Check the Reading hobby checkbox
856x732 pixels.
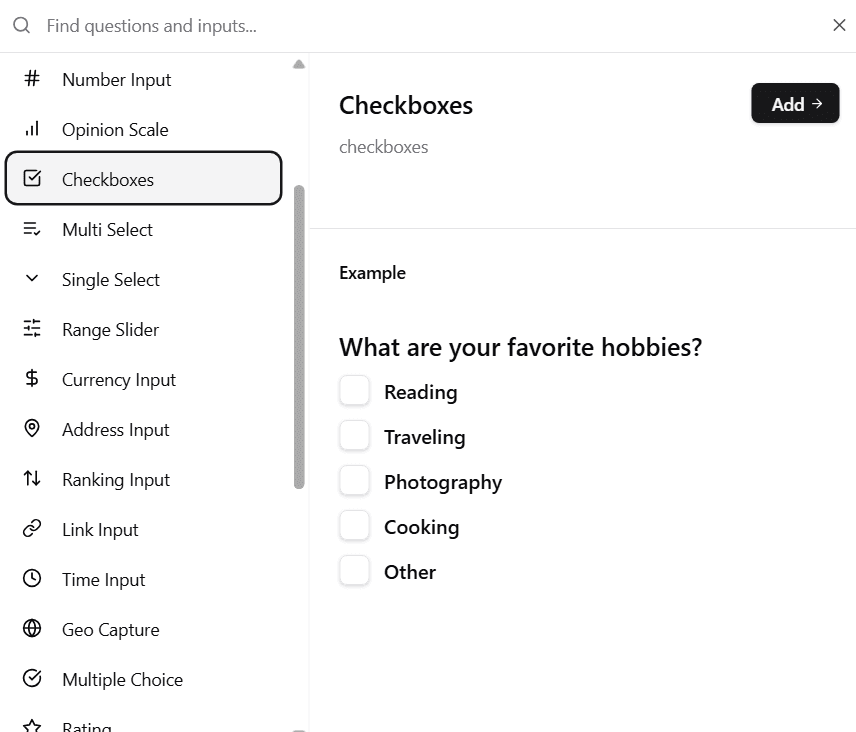coord(354,390)
